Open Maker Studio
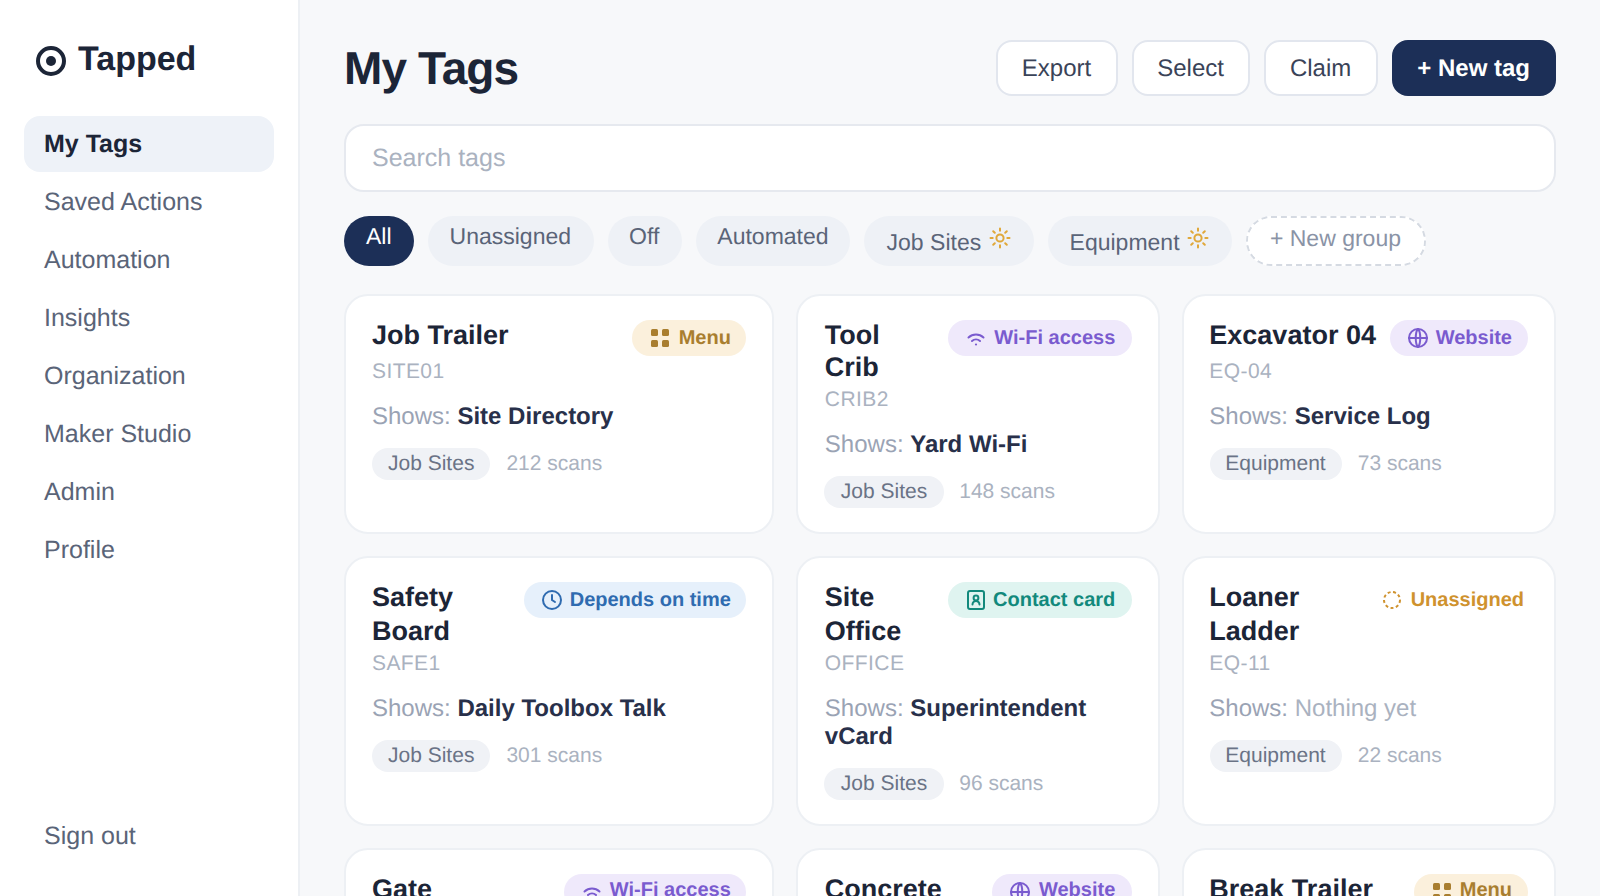 point(149,434)
